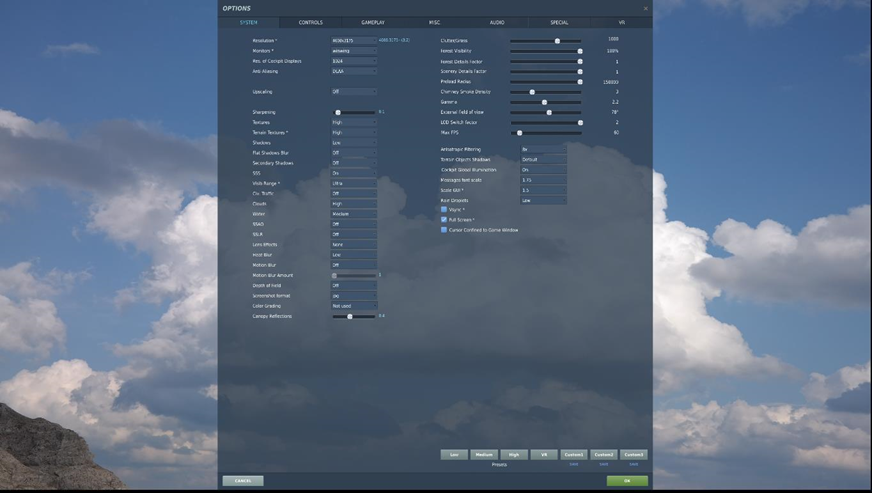Viewport: 872px width, 493px height.
Task: Open the Cockpit Global Illumination dropdown
Action: 543,170
